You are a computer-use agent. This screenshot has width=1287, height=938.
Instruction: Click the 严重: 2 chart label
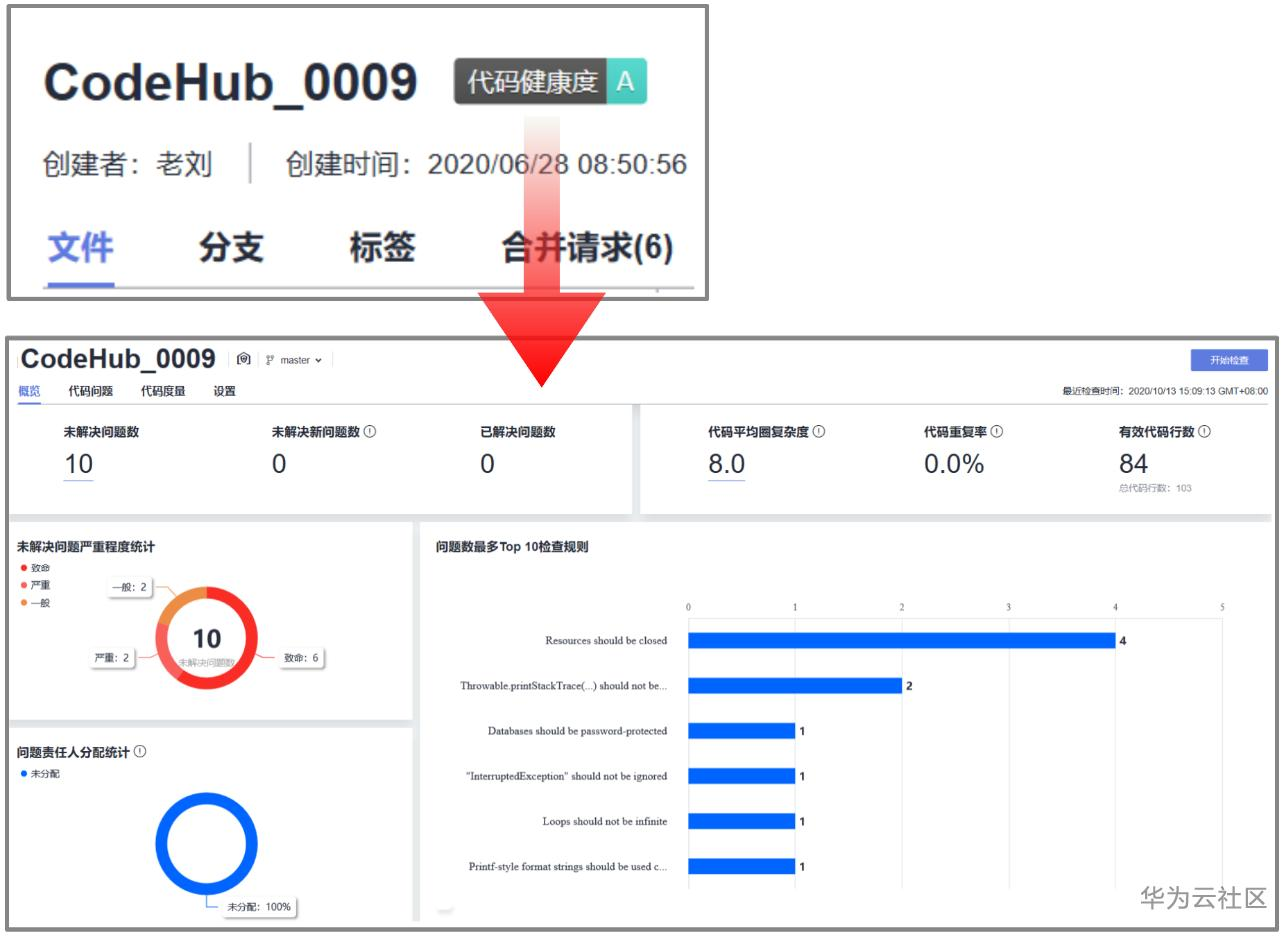click(x=112, y=659)
